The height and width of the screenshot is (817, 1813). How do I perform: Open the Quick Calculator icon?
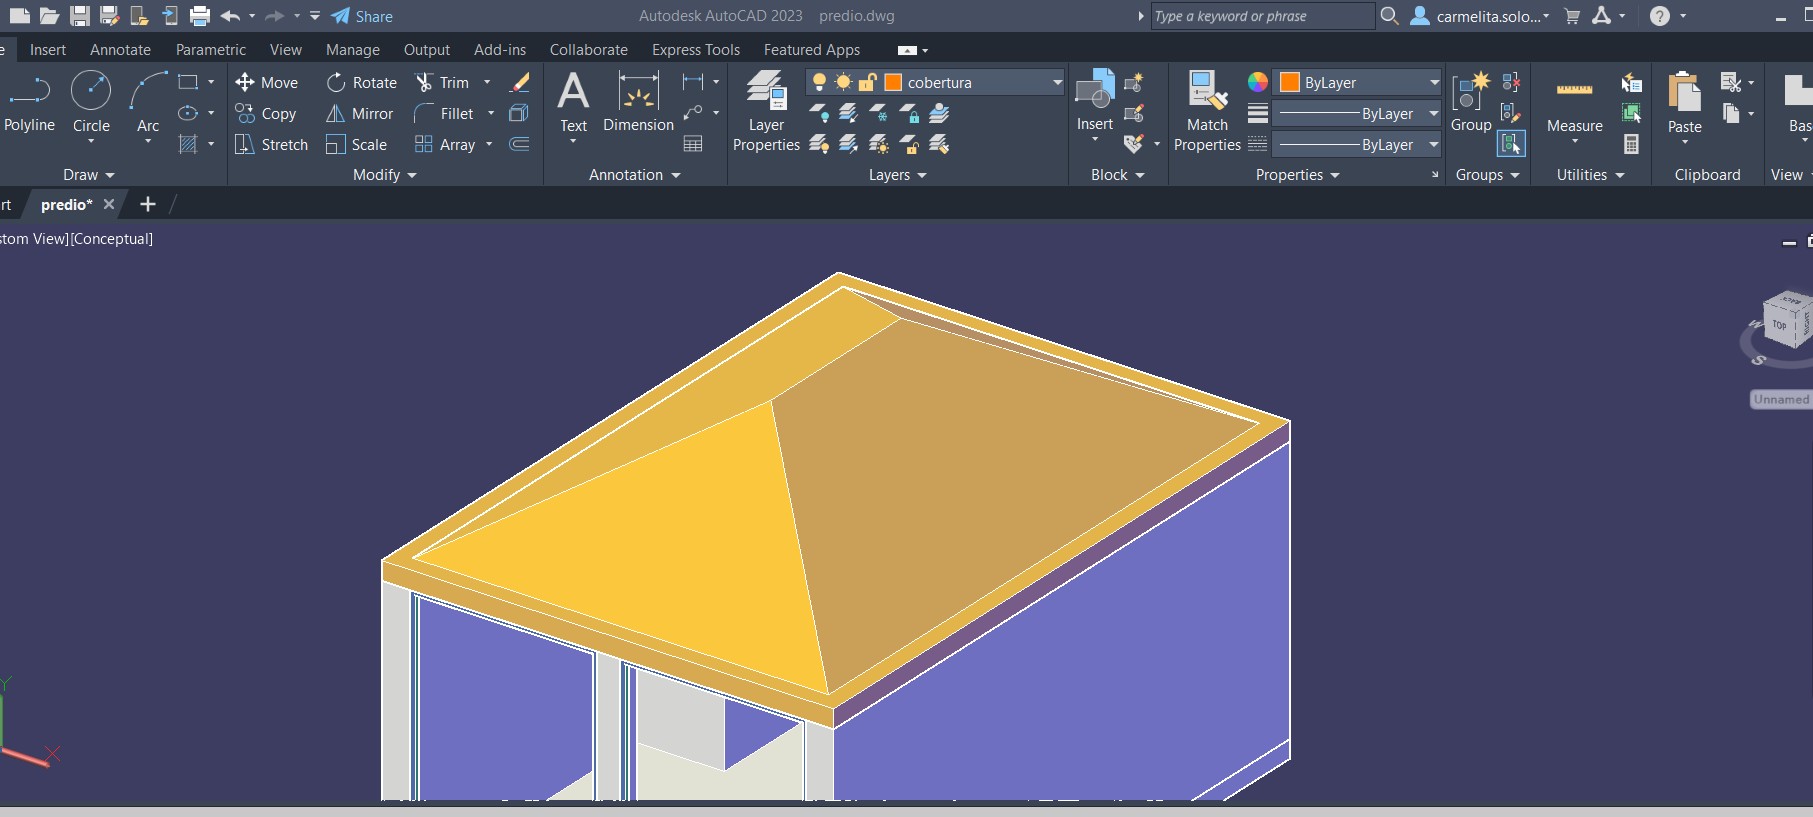click(1631, 144)
